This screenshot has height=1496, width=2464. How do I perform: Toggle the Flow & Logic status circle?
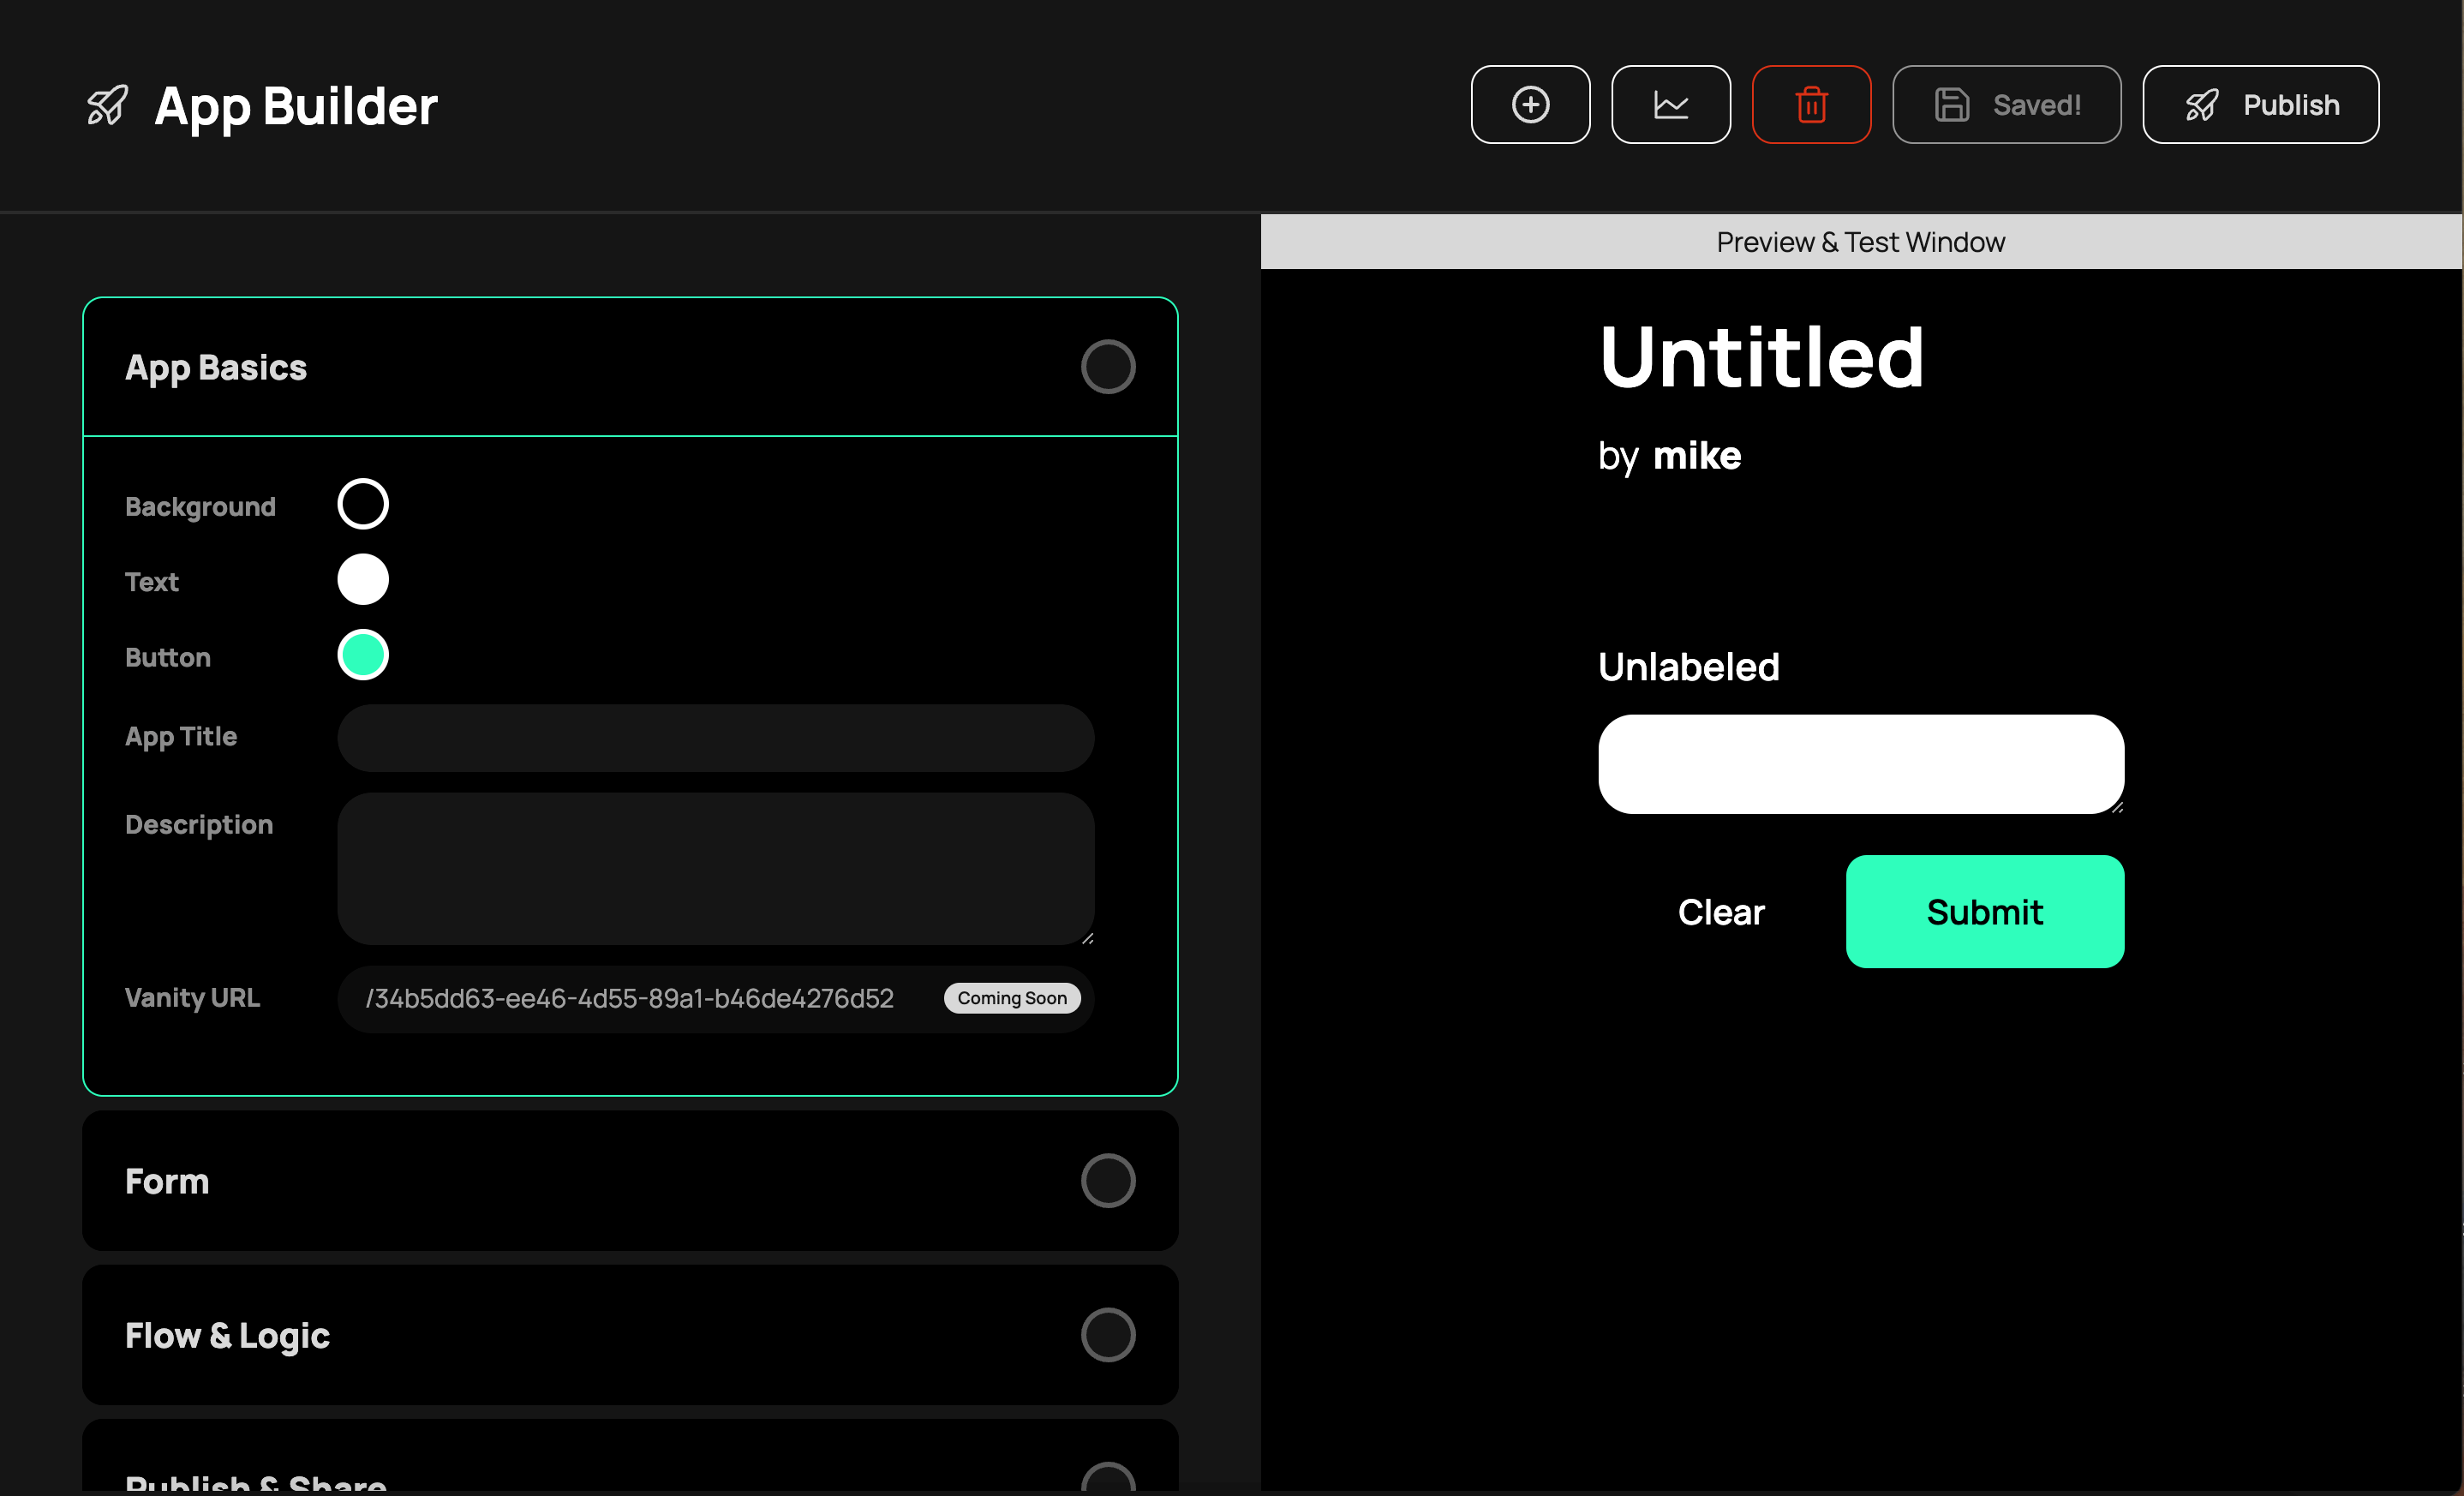click(x=1108, y=1335)
